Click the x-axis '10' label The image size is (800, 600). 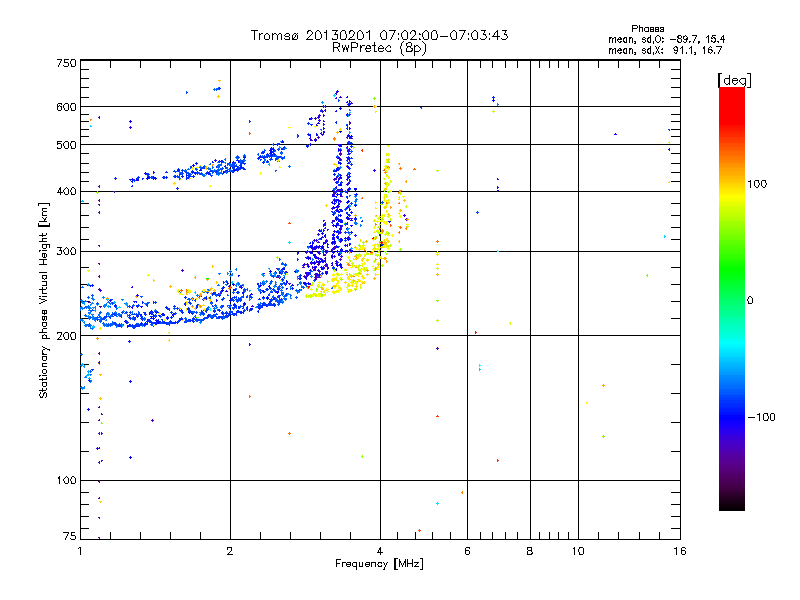pyautogui.click(x=578, y=551)
